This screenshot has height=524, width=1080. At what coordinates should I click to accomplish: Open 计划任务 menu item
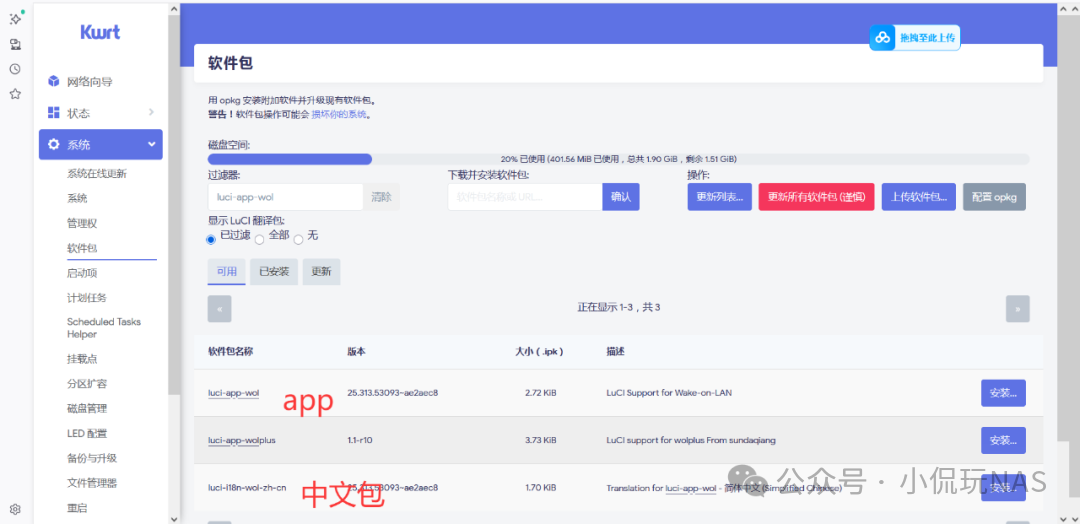pos(87,297)
